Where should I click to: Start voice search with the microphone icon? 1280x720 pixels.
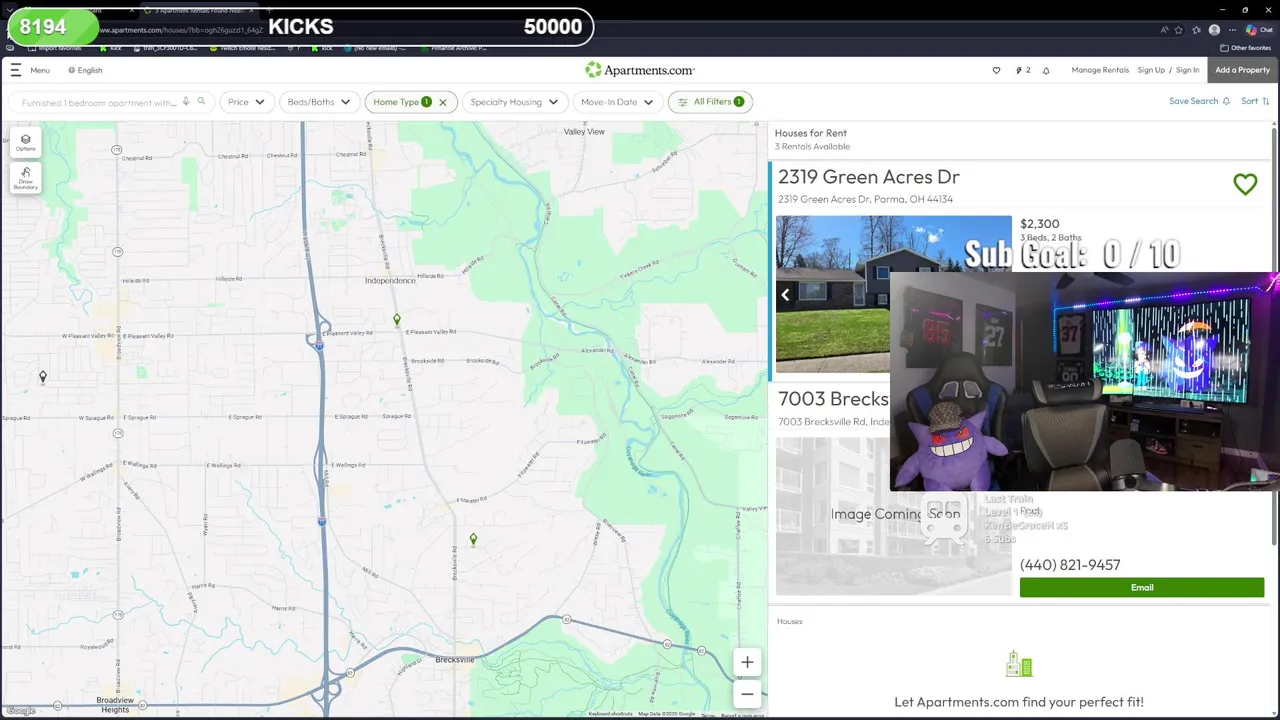click(186, 102)
